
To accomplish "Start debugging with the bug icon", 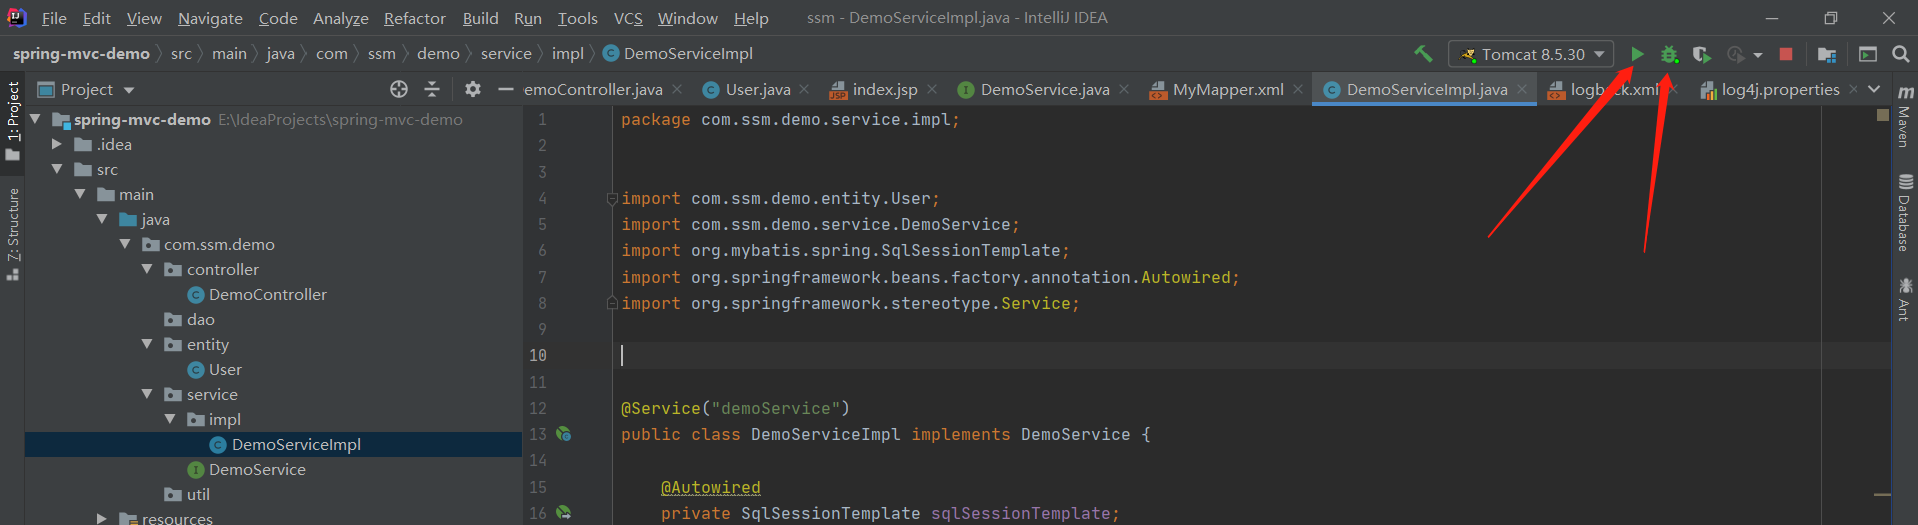I will click(1669, 54).
